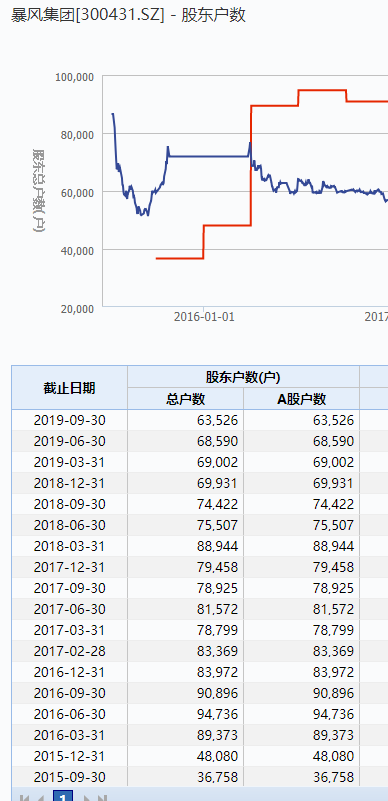This screenshot has height=801, width=388.
Task: Select the 2018-09-30 date cell
Action: [69, 504]
